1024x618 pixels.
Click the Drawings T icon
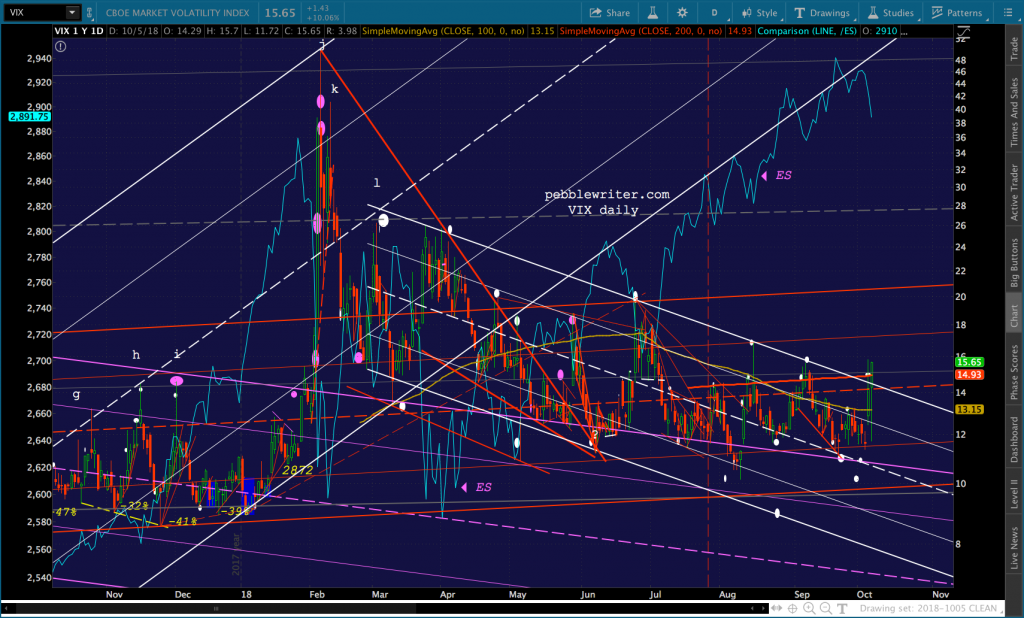799,12
